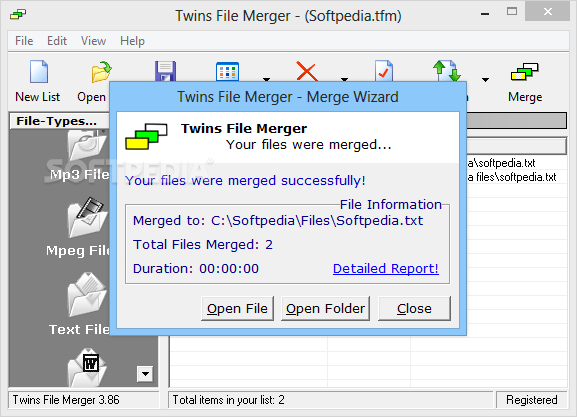Screen dimensions: 577x417
Task: Open dropdown arrow next to red X
Action: click(344, 79)
